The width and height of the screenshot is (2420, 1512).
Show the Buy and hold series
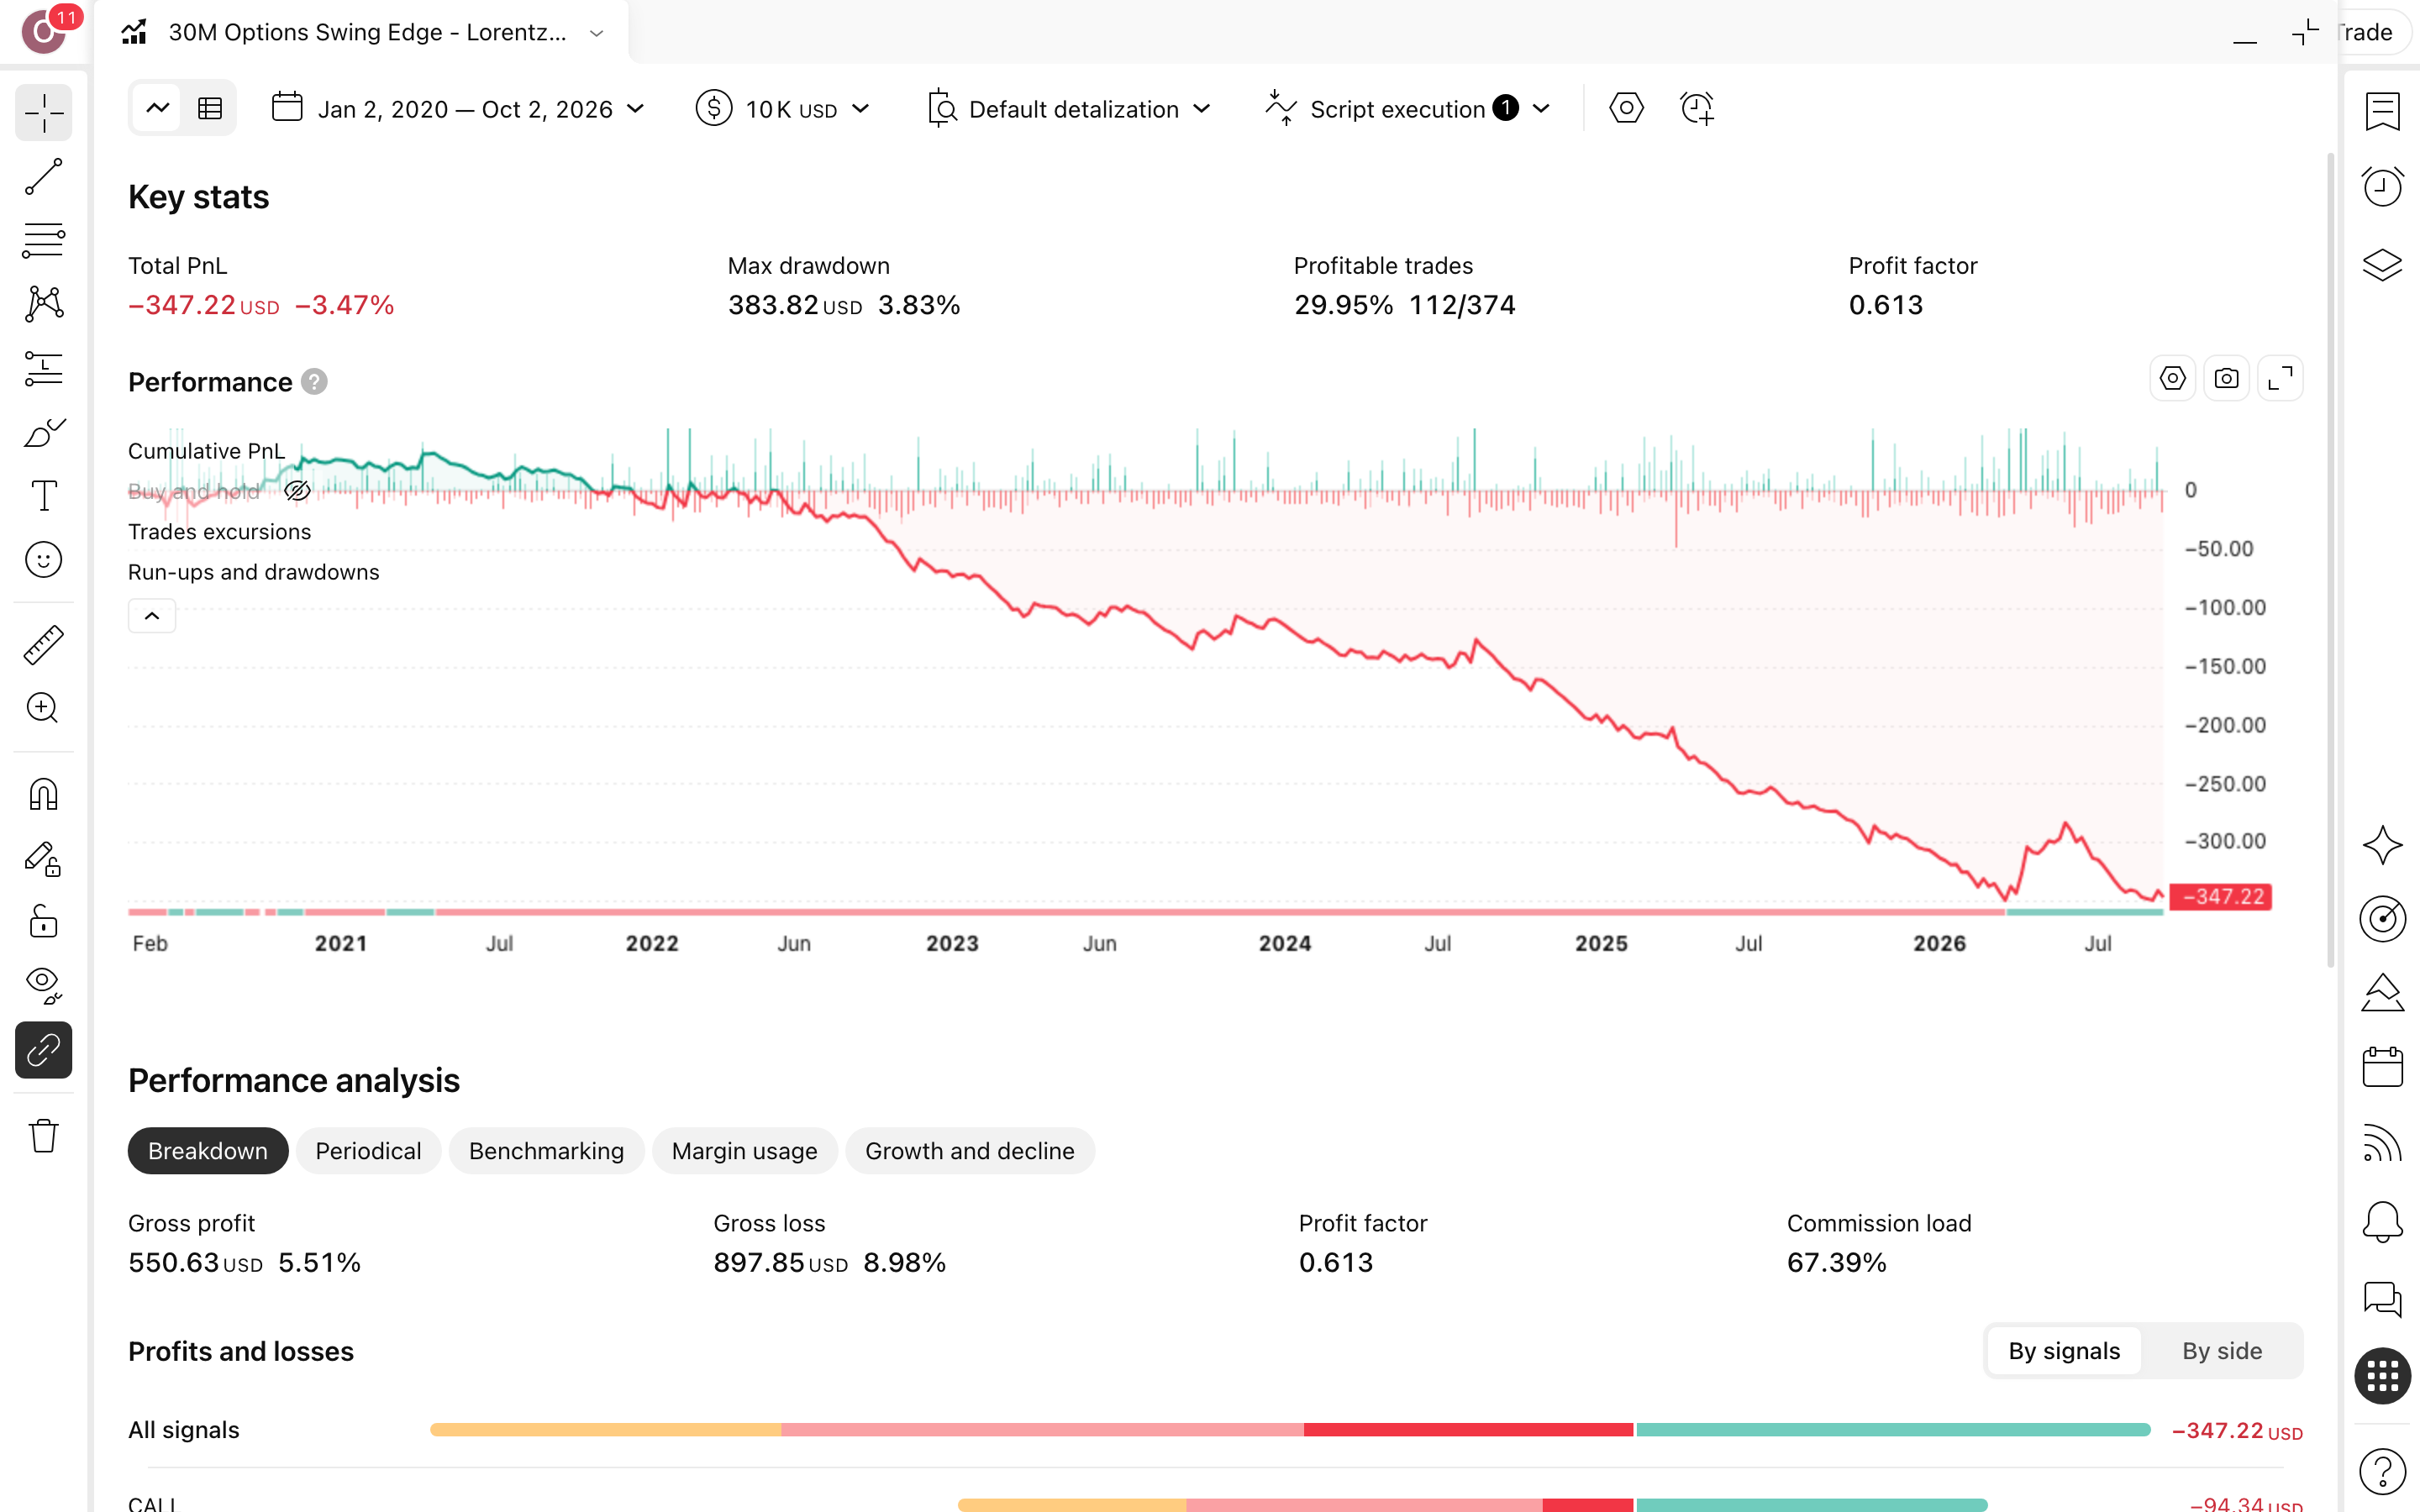coord(297,491)
